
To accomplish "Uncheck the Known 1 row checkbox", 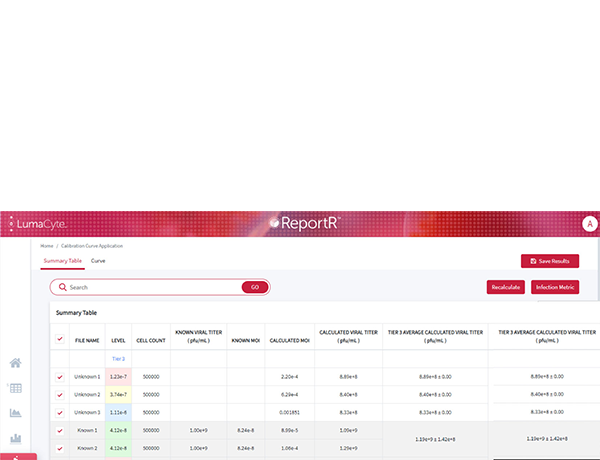I will [x=59, y=430].
